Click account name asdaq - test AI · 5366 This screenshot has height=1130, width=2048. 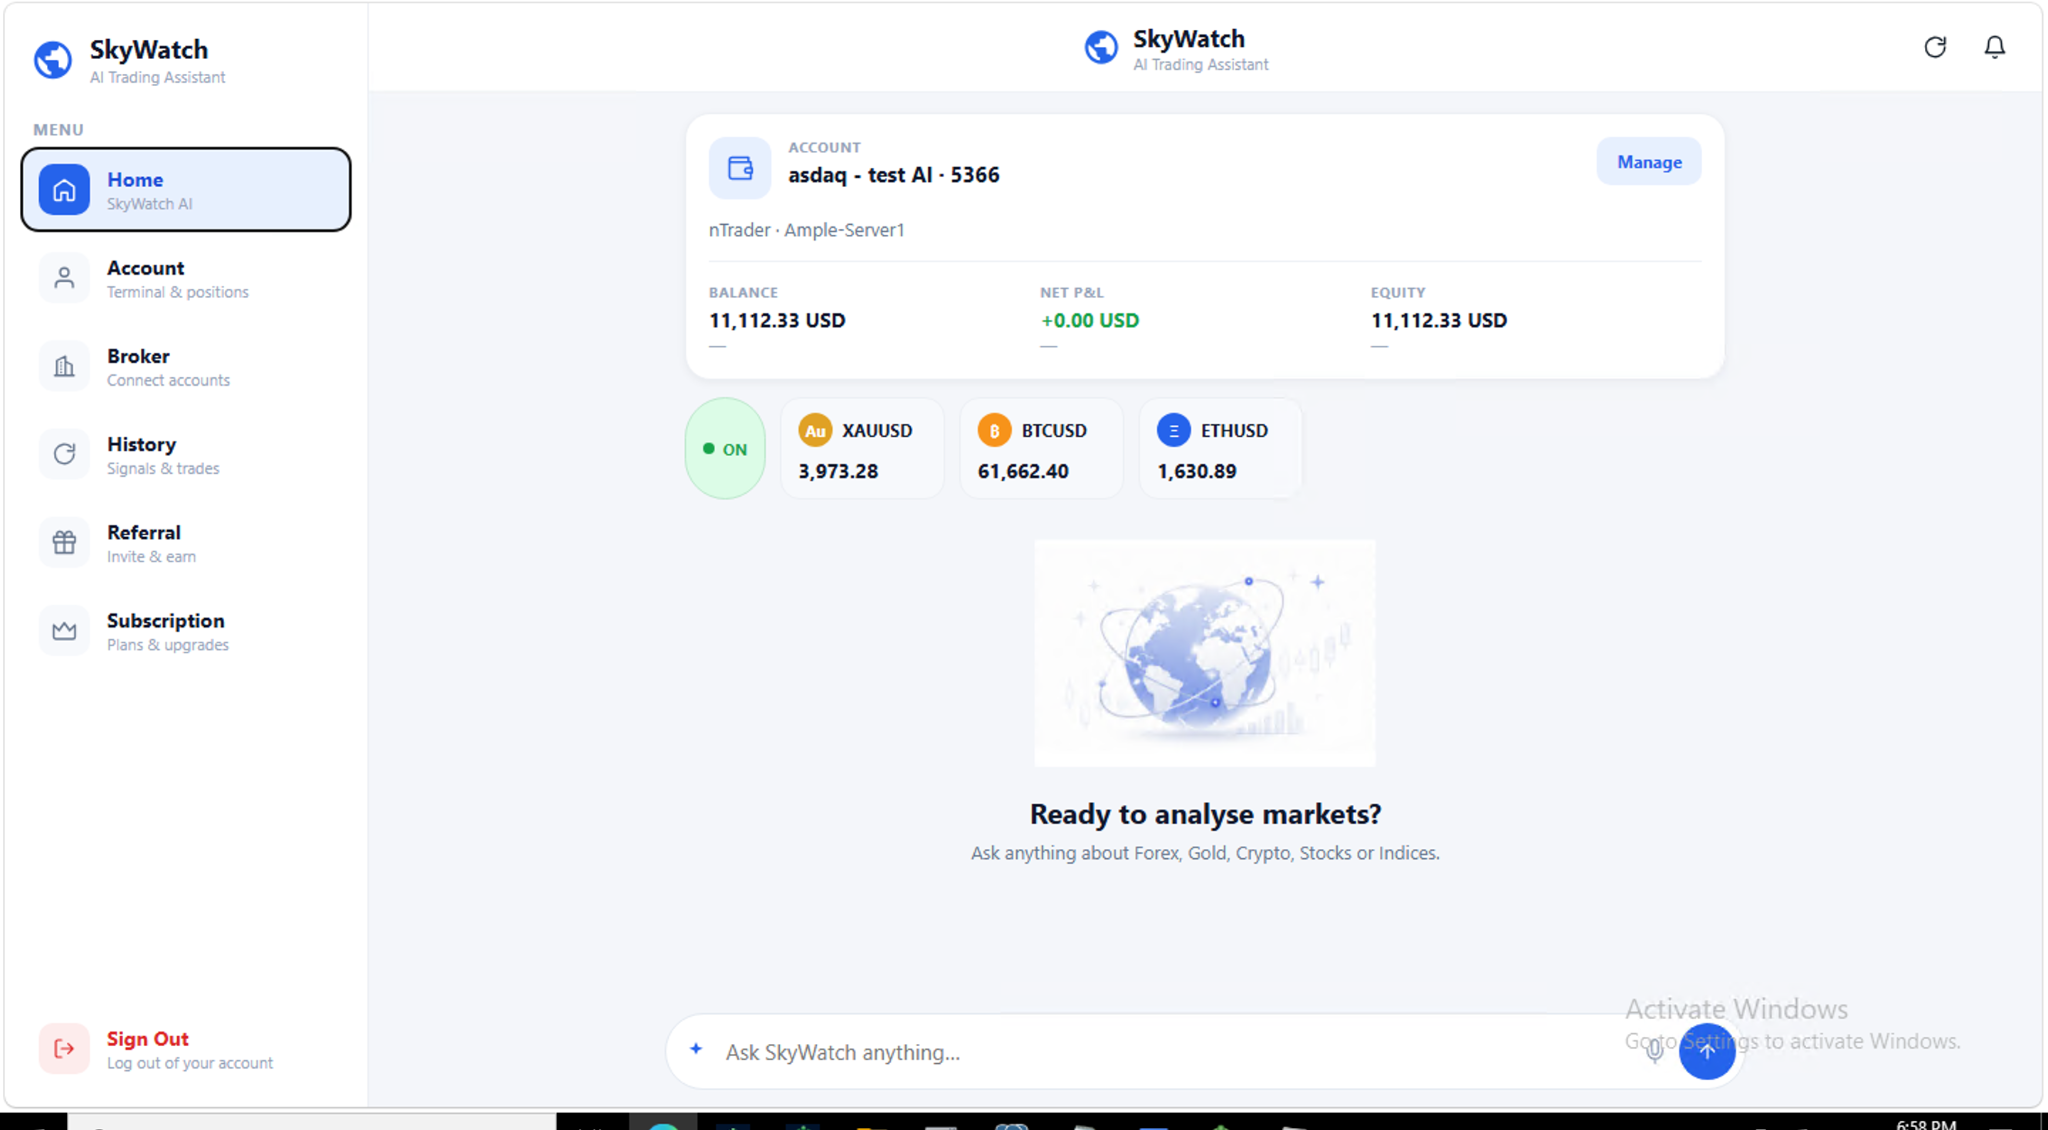click(894, 175)
